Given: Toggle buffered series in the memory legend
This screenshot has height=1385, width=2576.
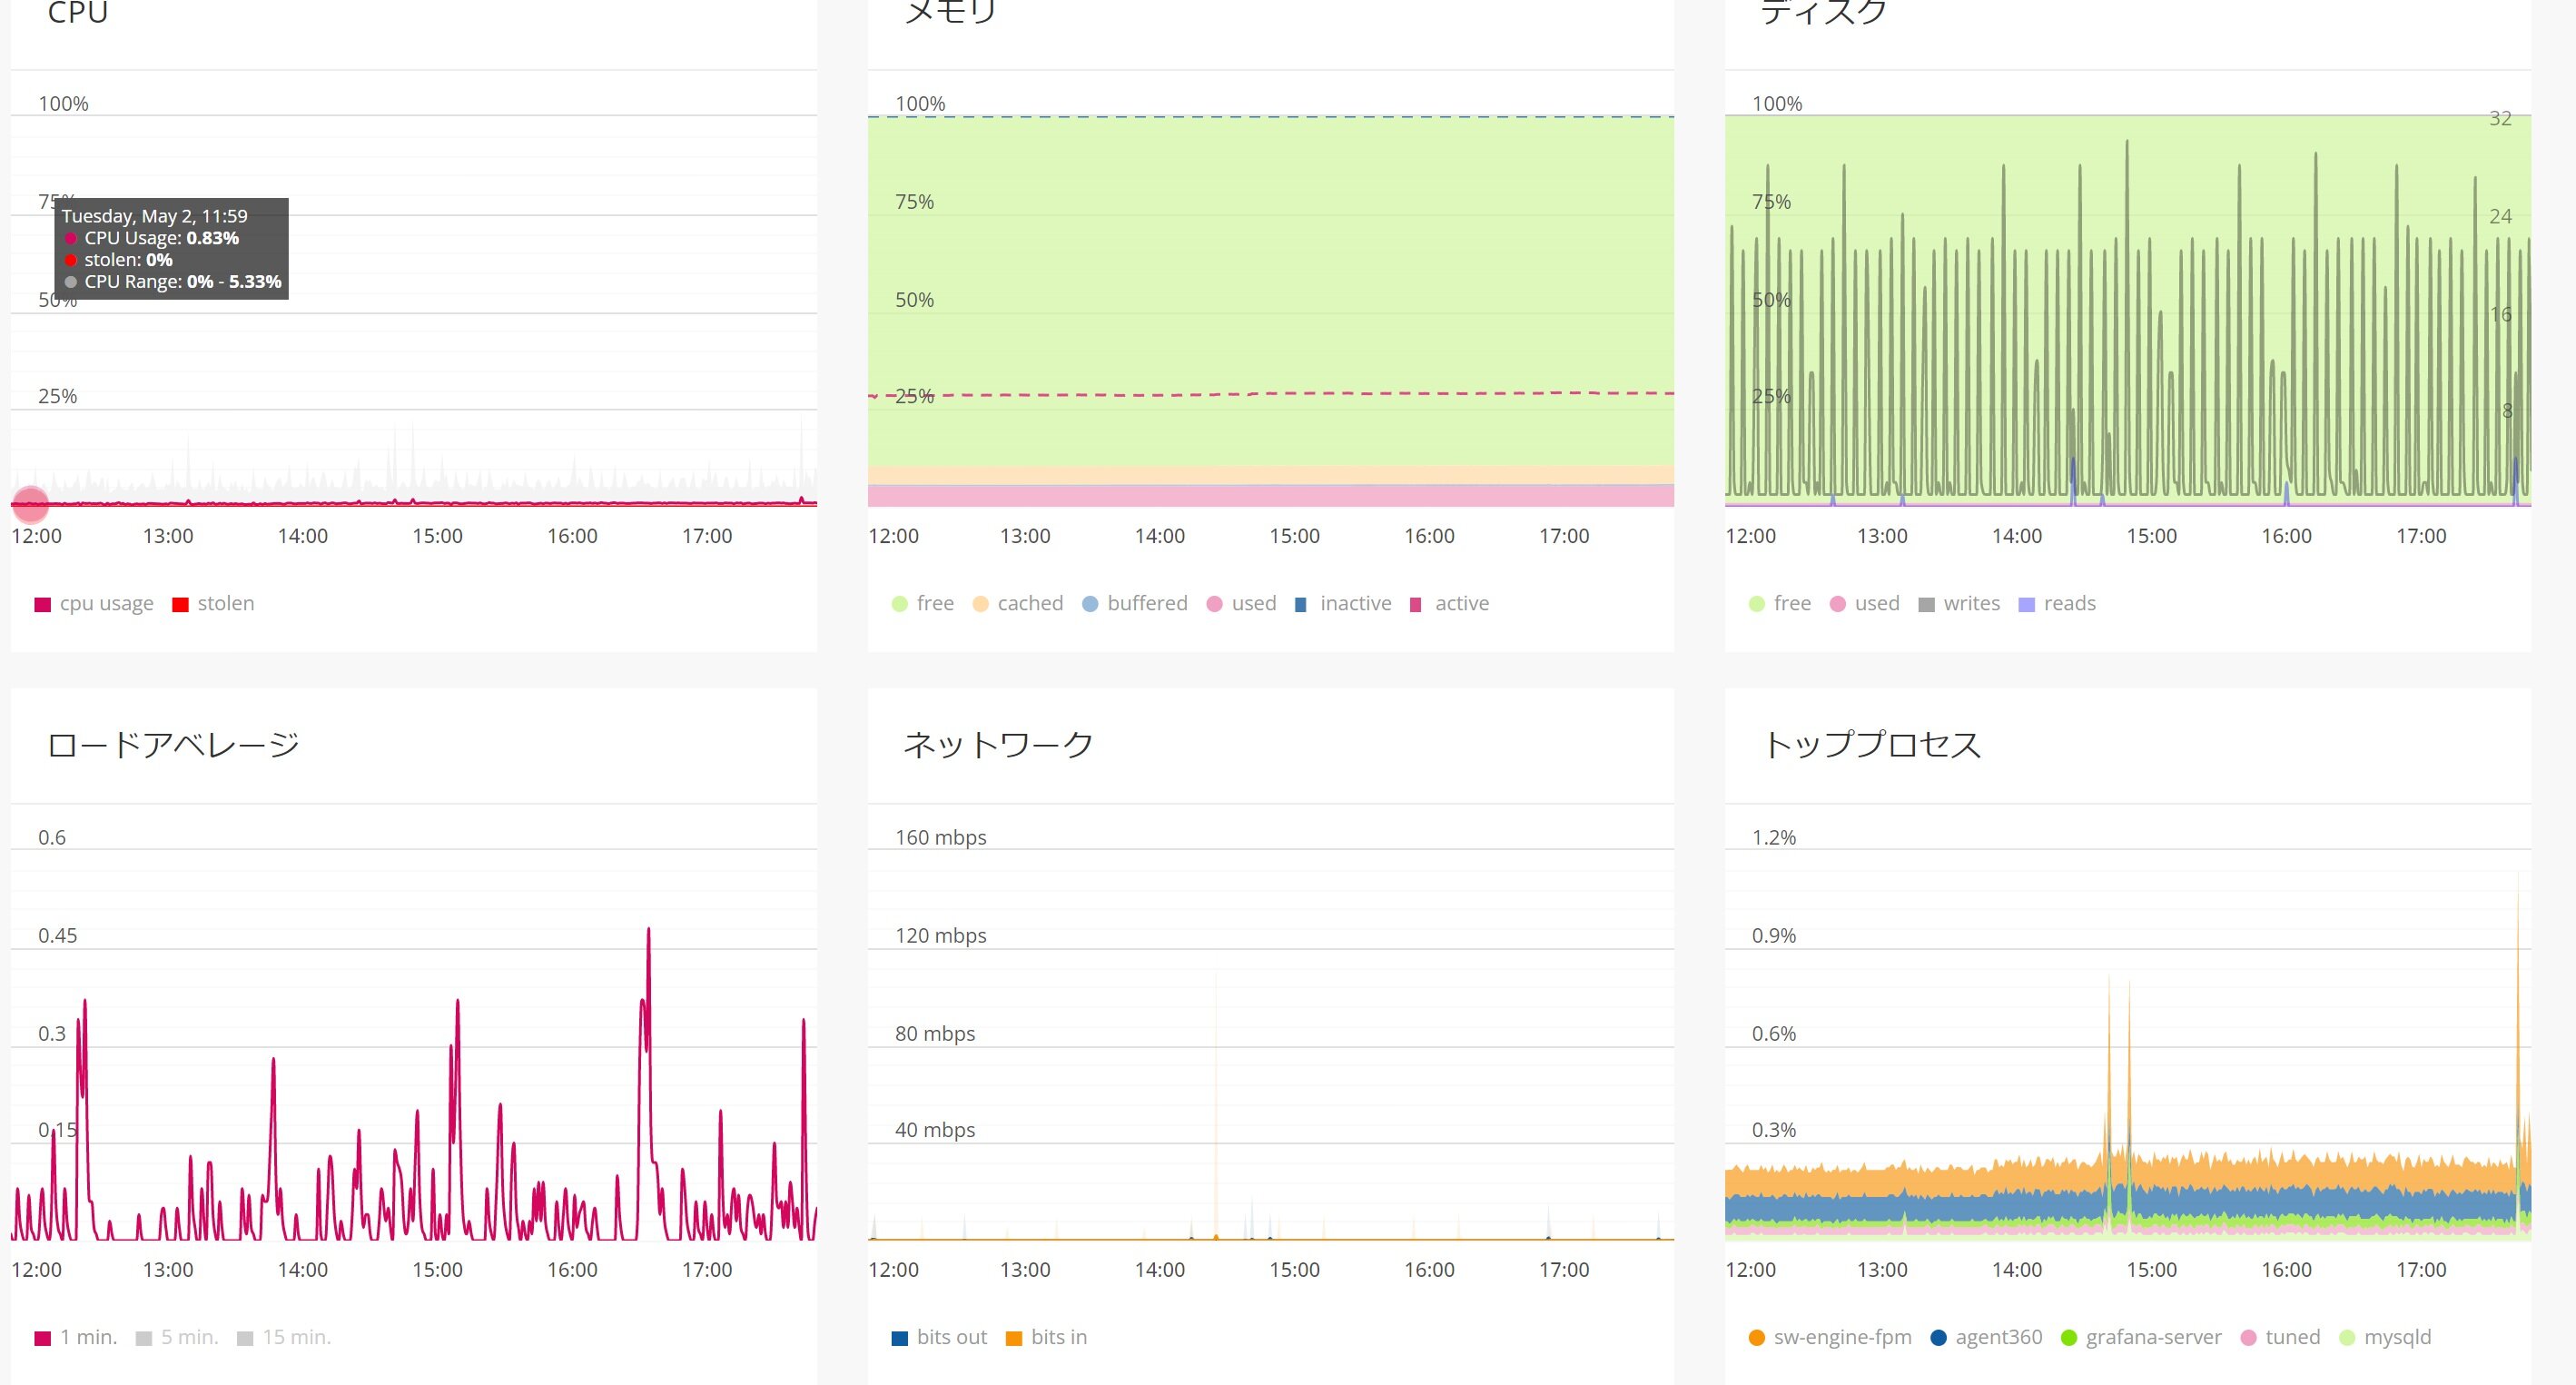Looking at the screenshot, I should 1135,604.
